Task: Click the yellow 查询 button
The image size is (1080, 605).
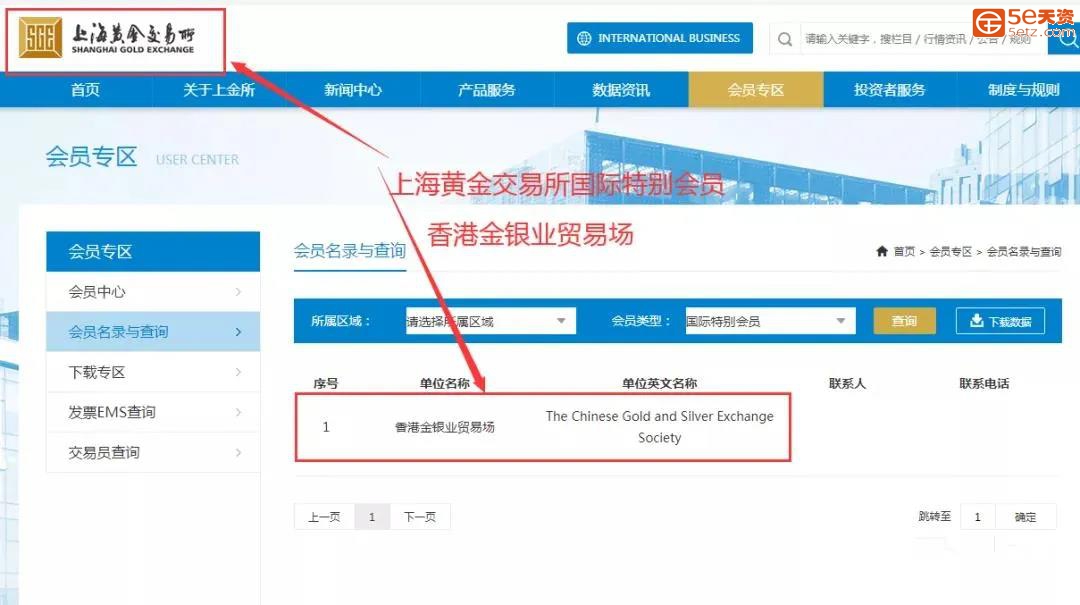Action: coord(904,321)
